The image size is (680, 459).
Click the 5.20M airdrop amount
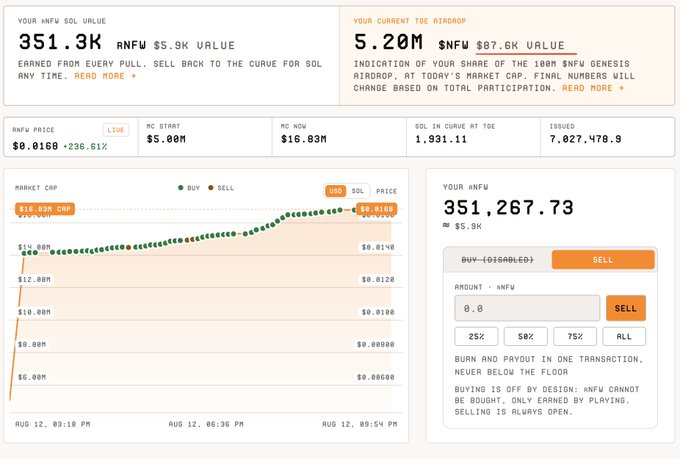pos(388,42)
